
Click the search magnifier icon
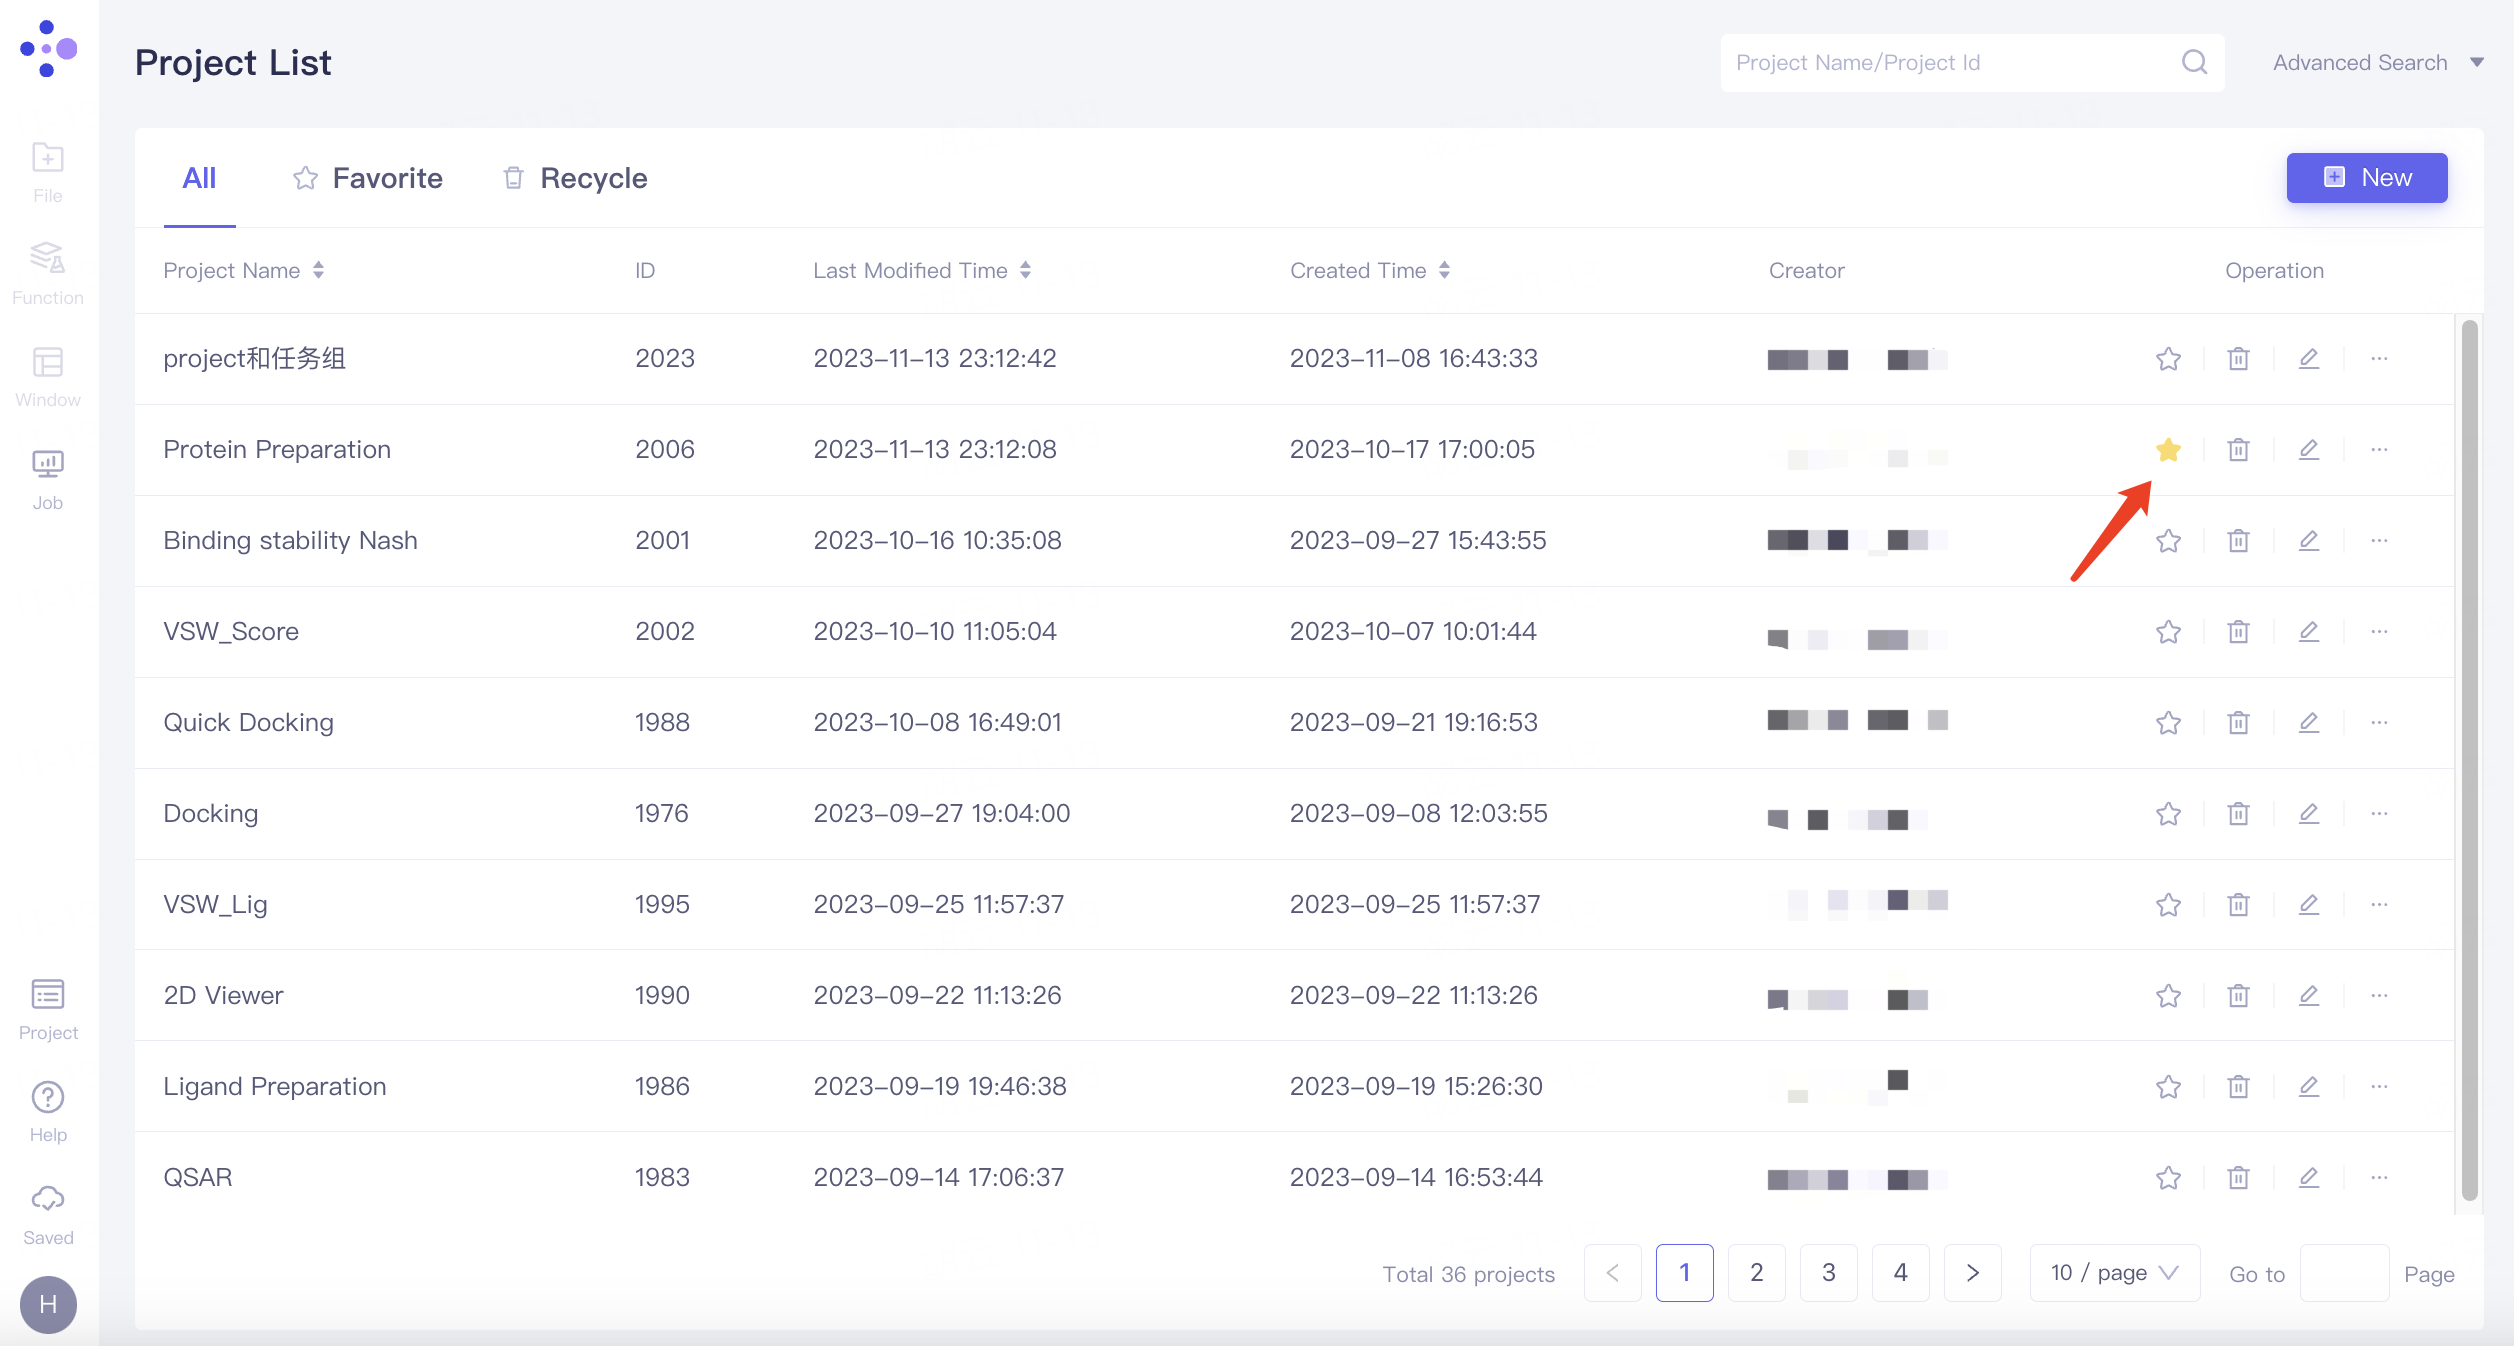coord(2194,62)
